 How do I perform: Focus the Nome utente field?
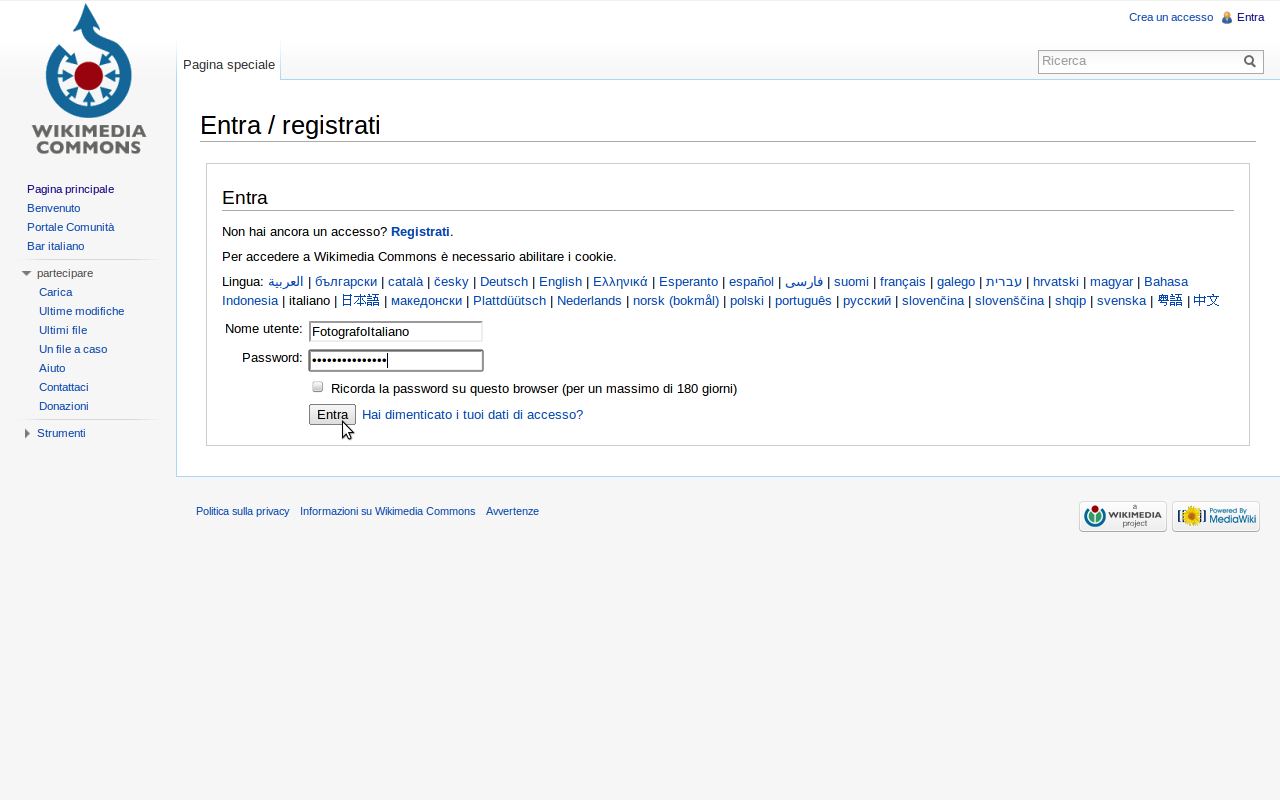click(396, 331)
